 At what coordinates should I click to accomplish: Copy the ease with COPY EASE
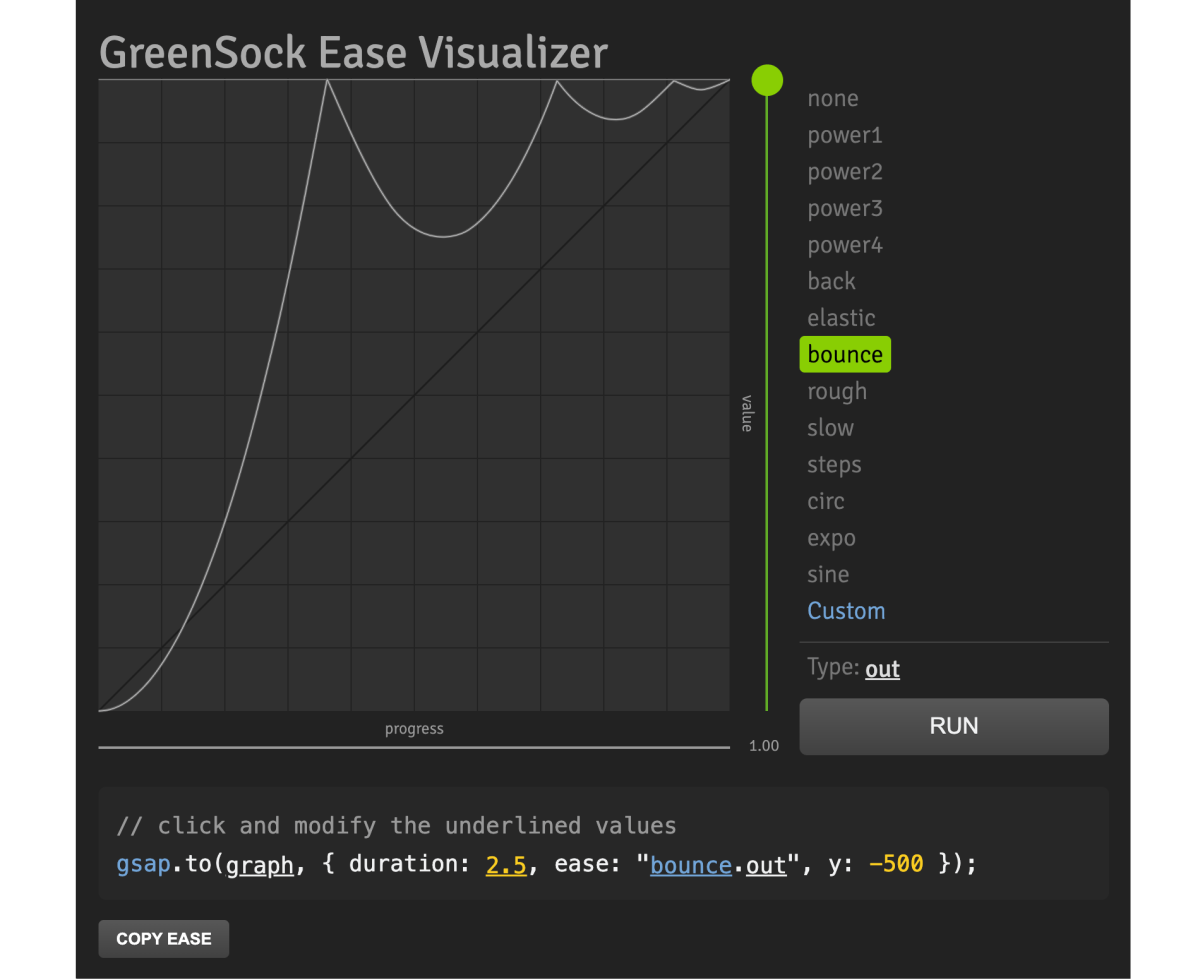164,939
